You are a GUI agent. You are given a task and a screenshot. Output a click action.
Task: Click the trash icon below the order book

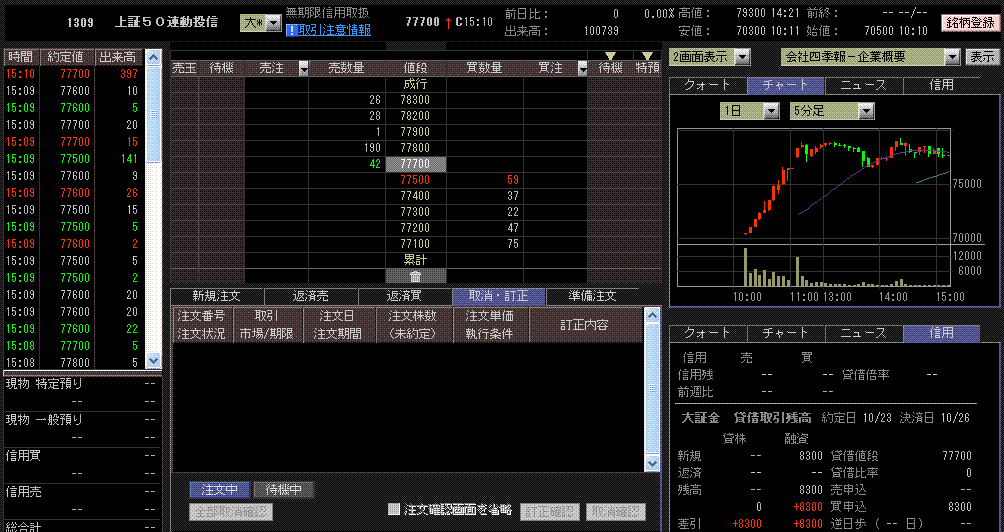click(x=415, y=276)
